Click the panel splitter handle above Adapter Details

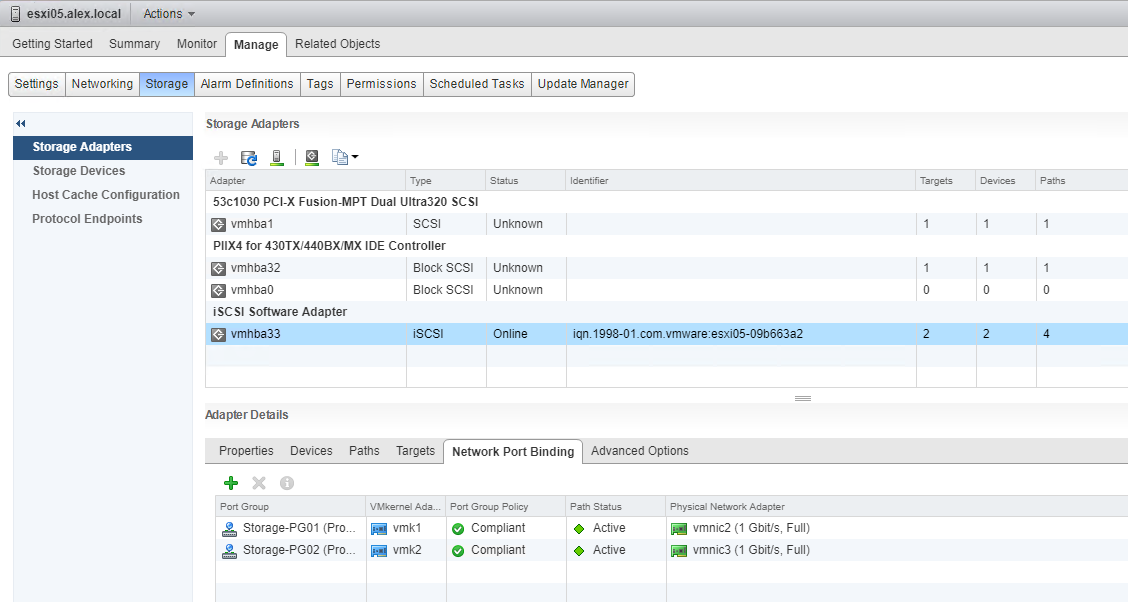click(802, 398)
